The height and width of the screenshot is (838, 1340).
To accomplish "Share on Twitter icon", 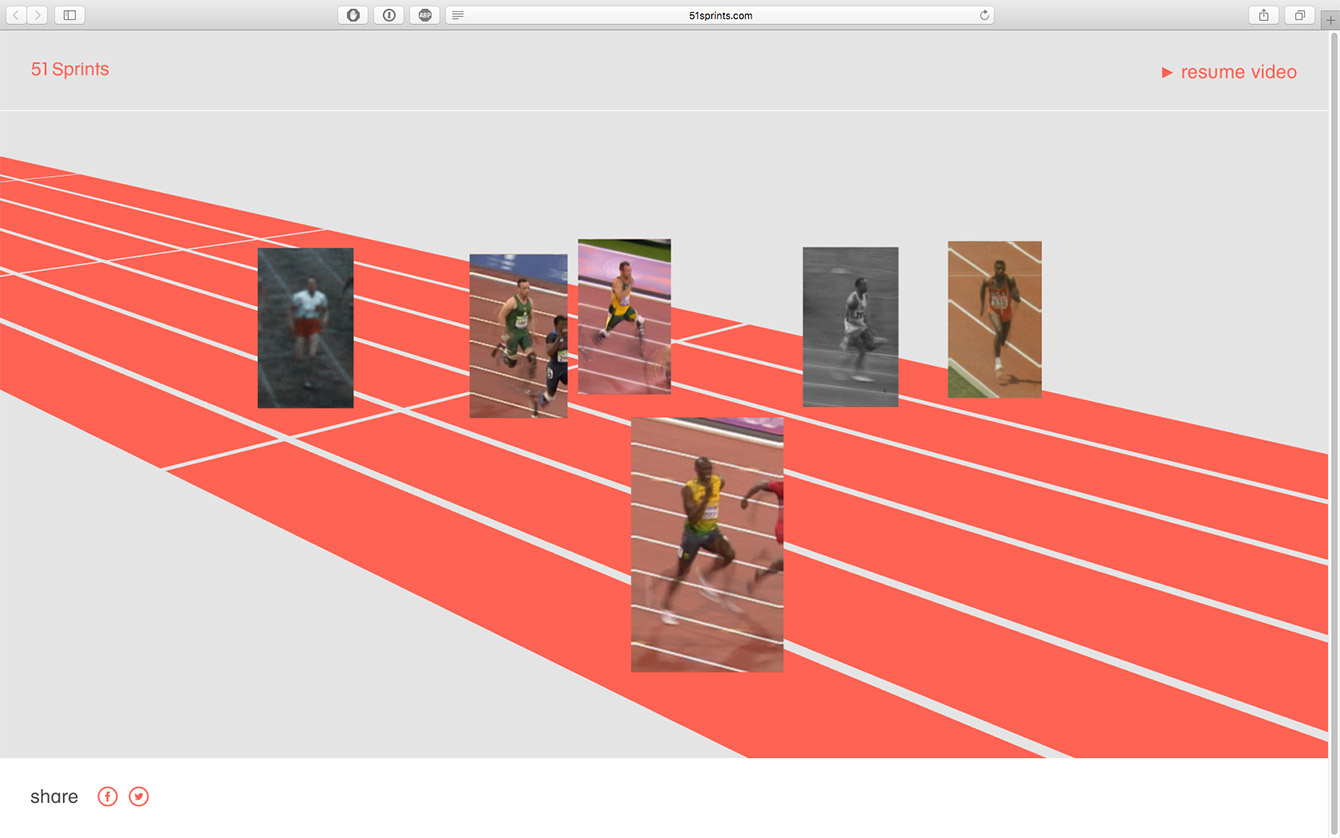I will (139, 797).
